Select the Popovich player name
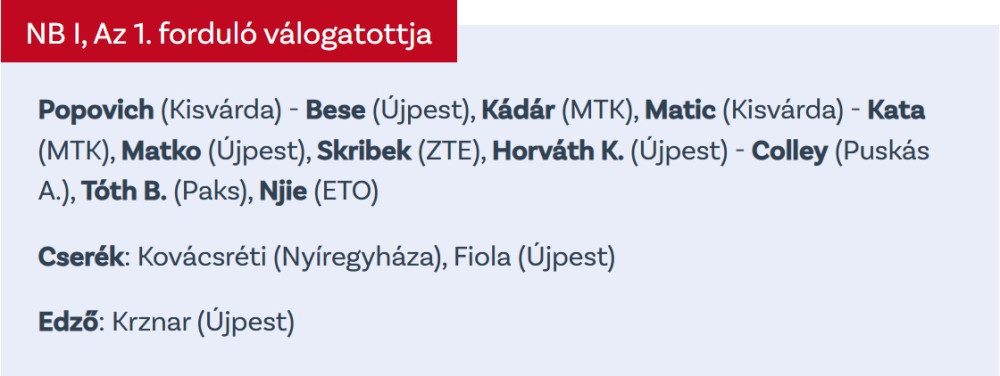Viewport: 1000px width, 376px height. click(96, 110)
